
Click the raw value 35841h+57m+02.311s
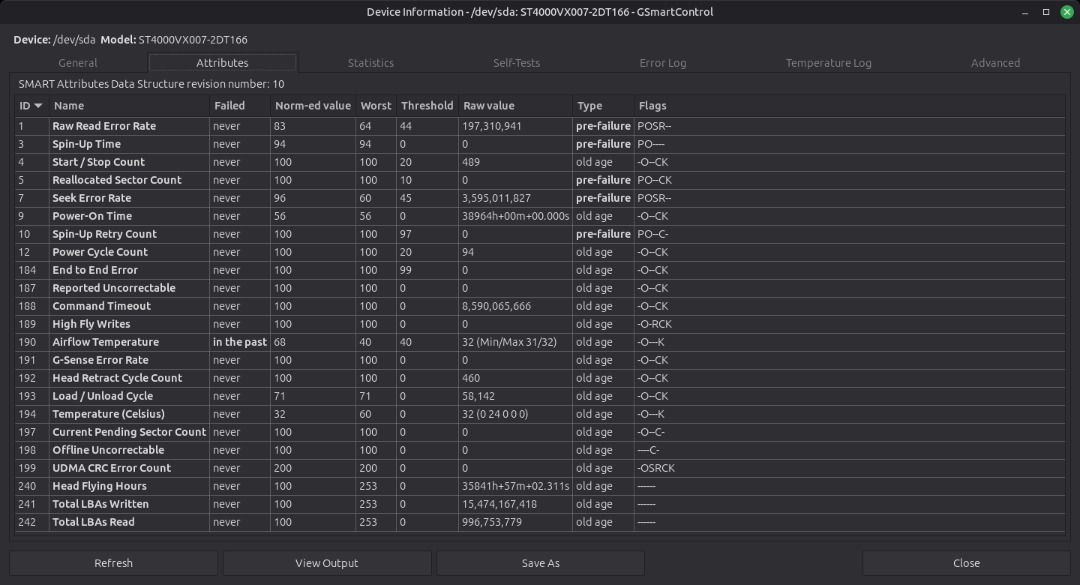click(515, 486)
